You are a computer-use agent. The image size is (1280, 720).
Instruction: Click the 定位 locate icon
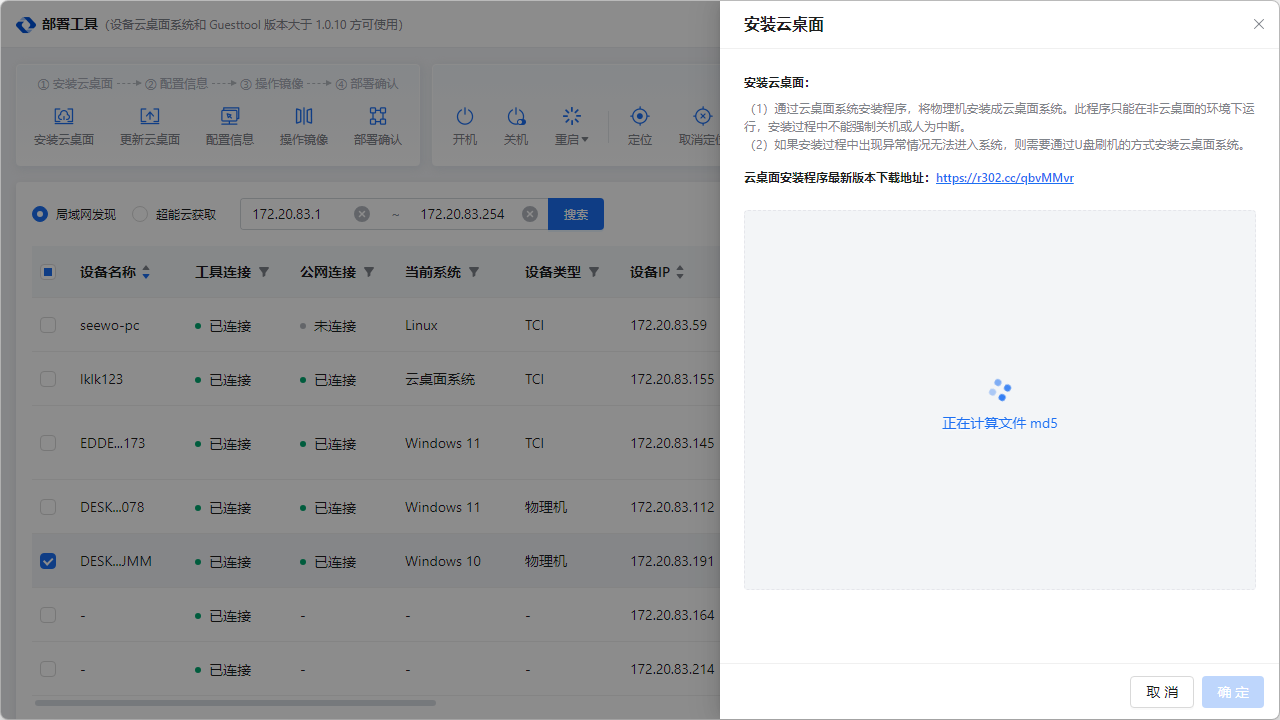pyautogui.click(x=640, y=117)
